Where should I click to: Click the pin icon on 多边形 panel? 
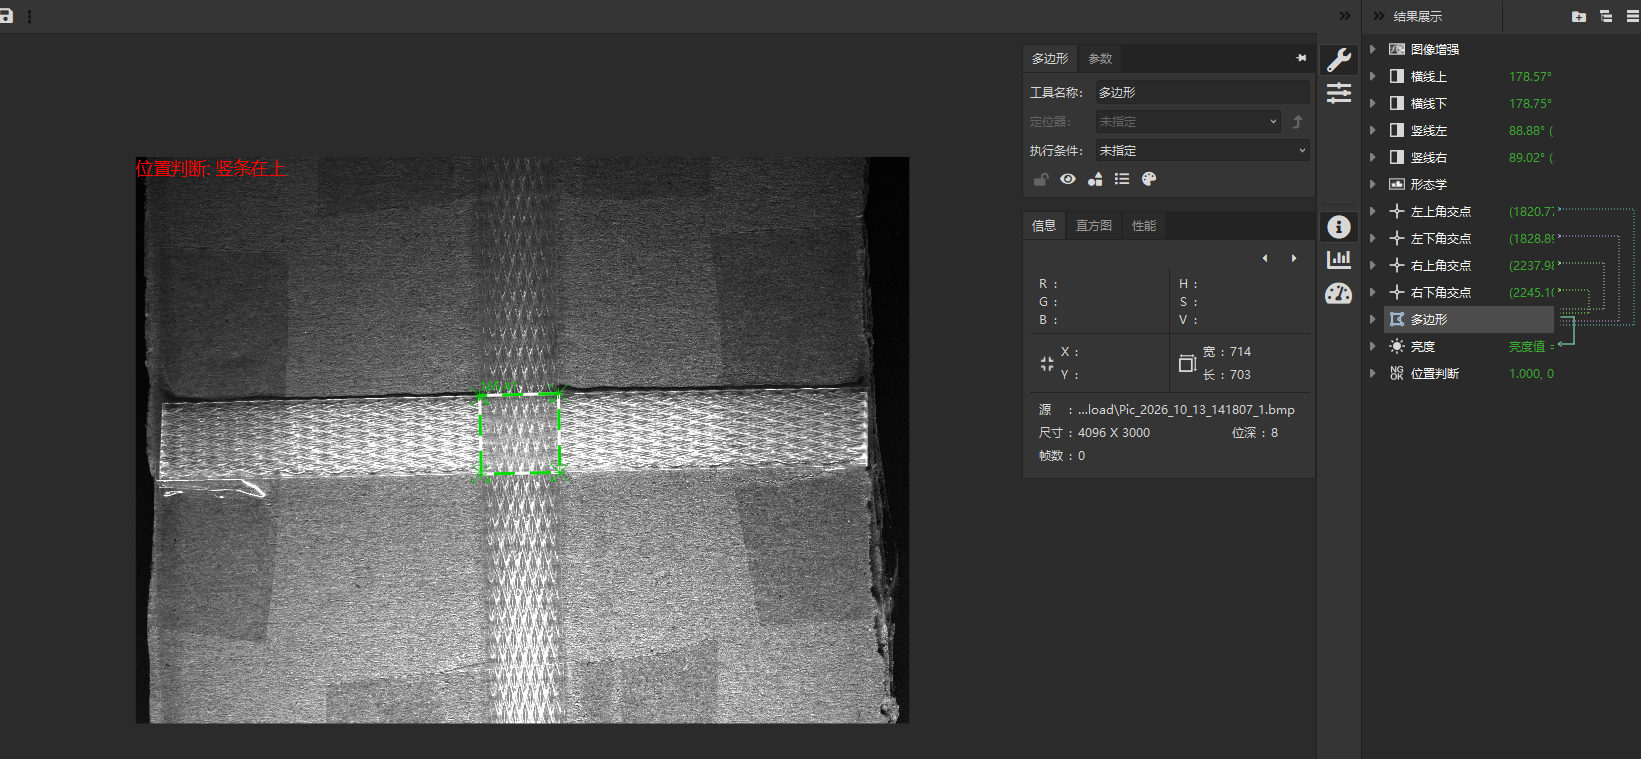pyautogui.click(x=1301, y=58)
